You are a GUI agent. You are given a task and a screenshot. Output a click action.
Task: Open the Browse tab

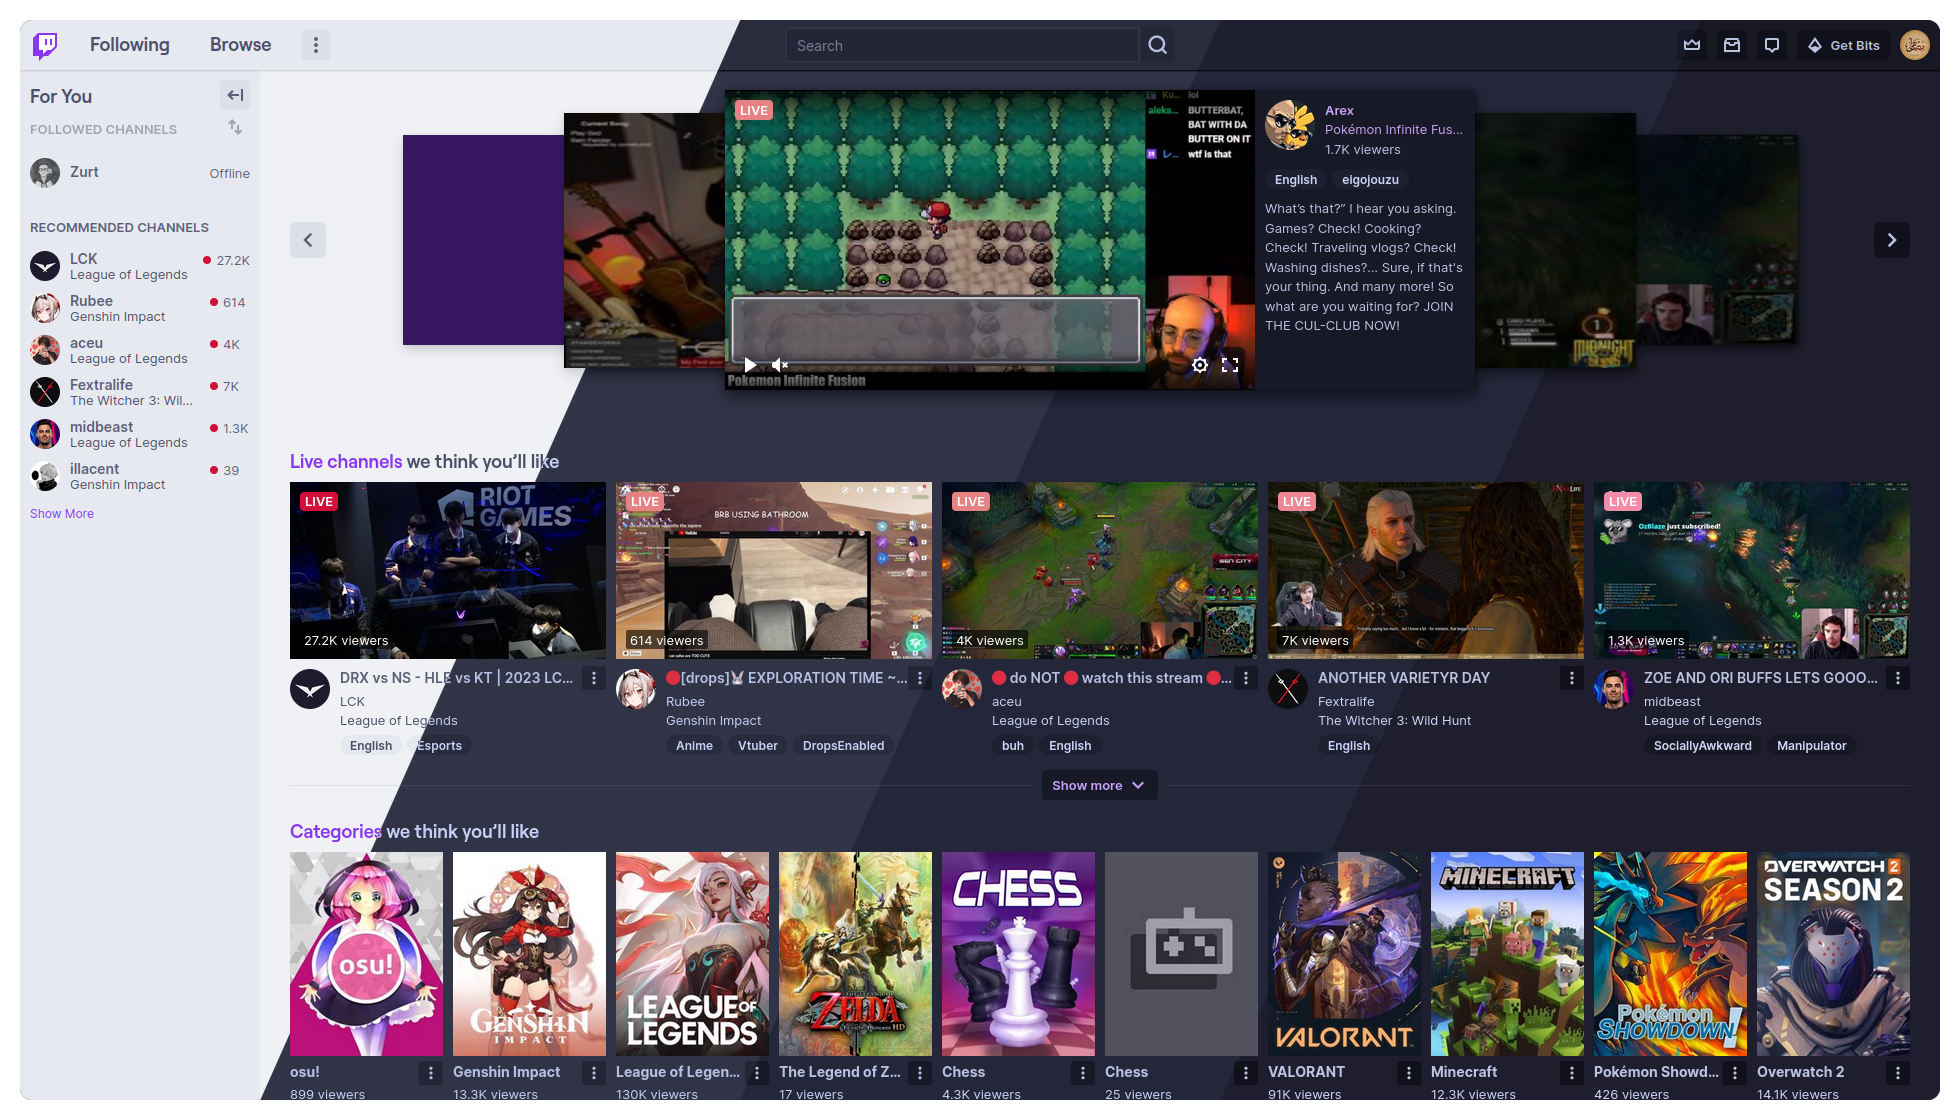pos(240,45)
